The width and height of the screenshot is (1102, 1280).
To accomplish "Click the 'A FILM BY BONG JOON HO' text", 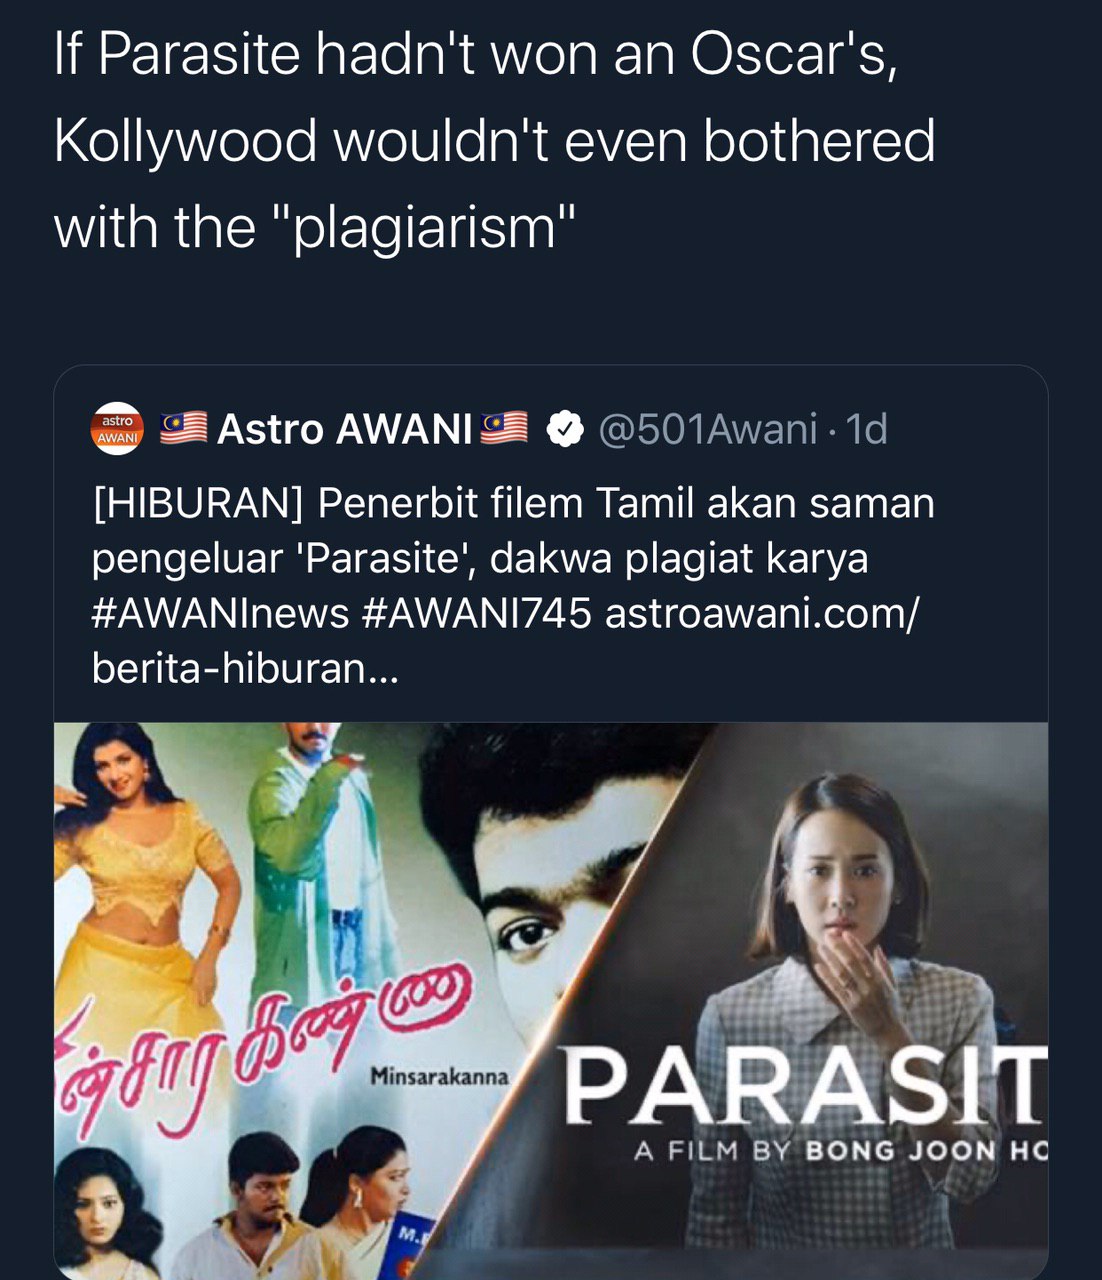I will coord(840,1151).
